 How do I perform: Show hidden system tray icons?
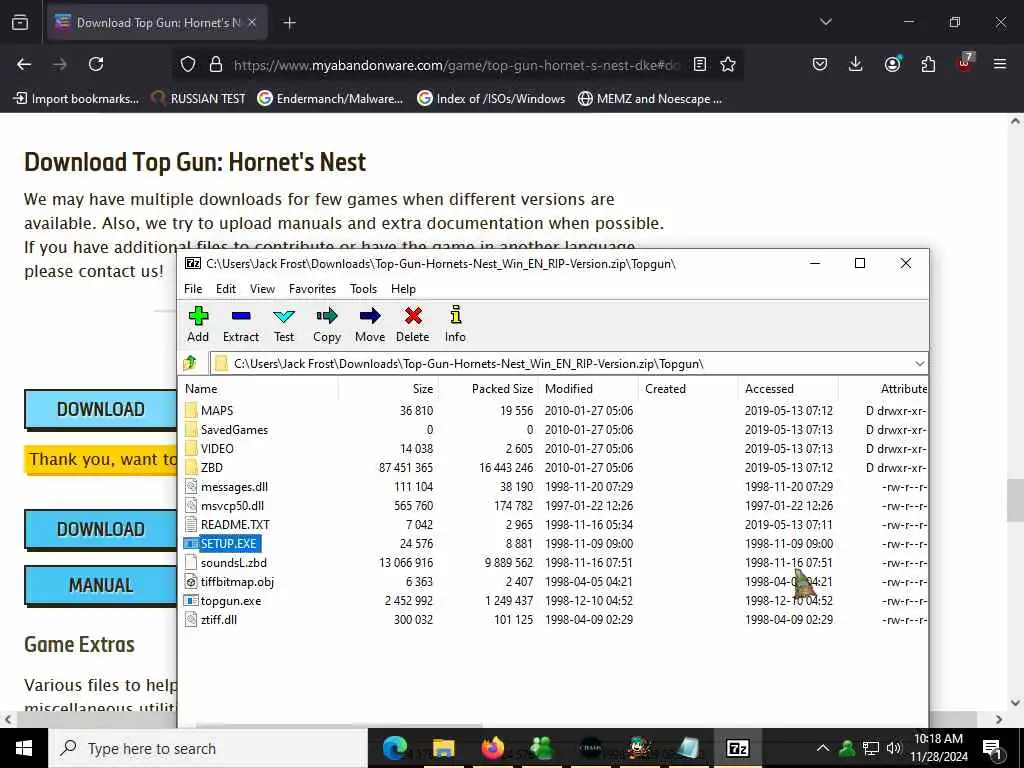[x=822, y=748]
